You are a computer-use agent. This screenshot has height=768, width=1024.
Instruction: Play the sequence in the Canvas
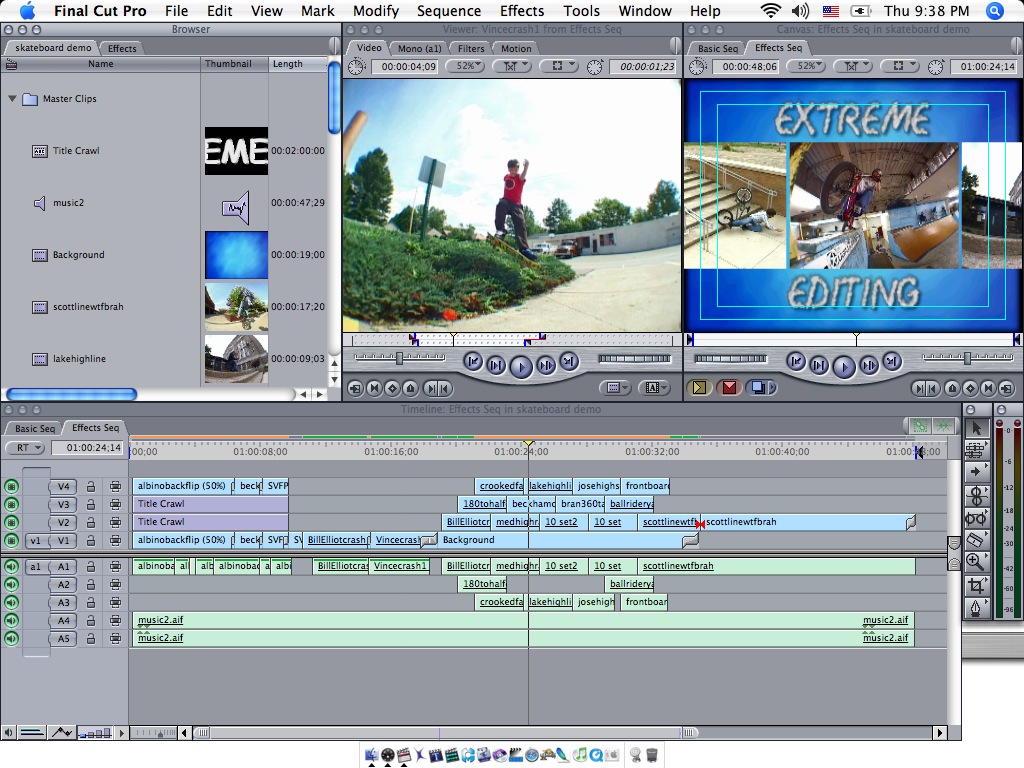click(844, 366)
